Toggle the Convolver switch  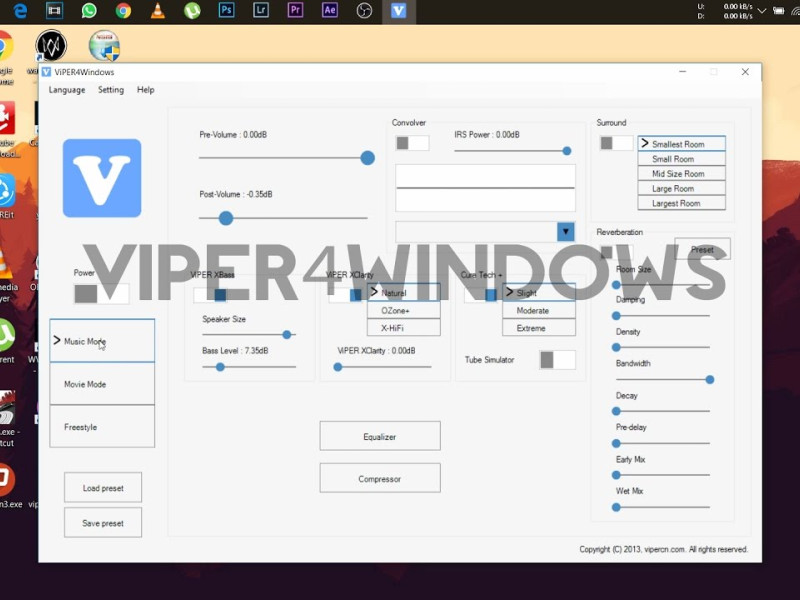click(412, 143)
